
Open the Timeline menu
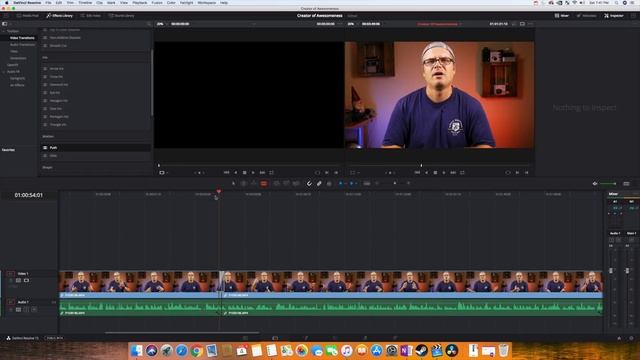85,3
